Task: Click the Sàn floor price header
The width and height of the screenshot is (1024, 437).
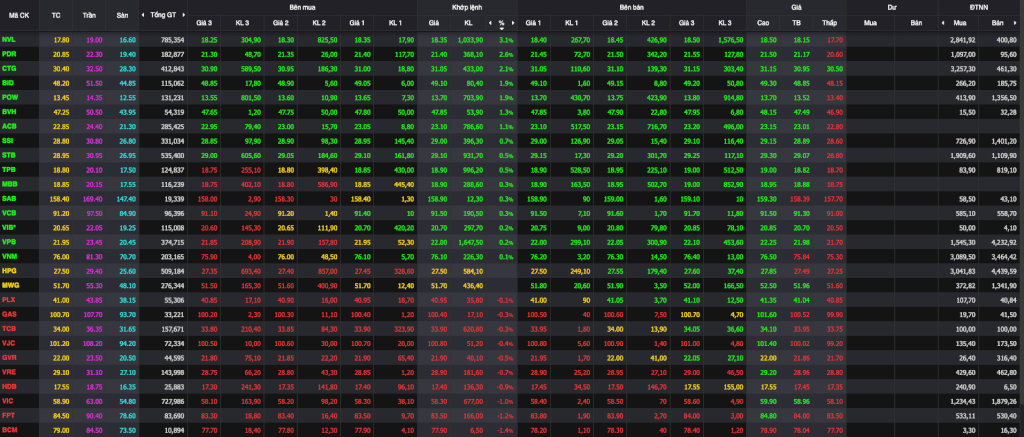Action: [x=121, y=14]
